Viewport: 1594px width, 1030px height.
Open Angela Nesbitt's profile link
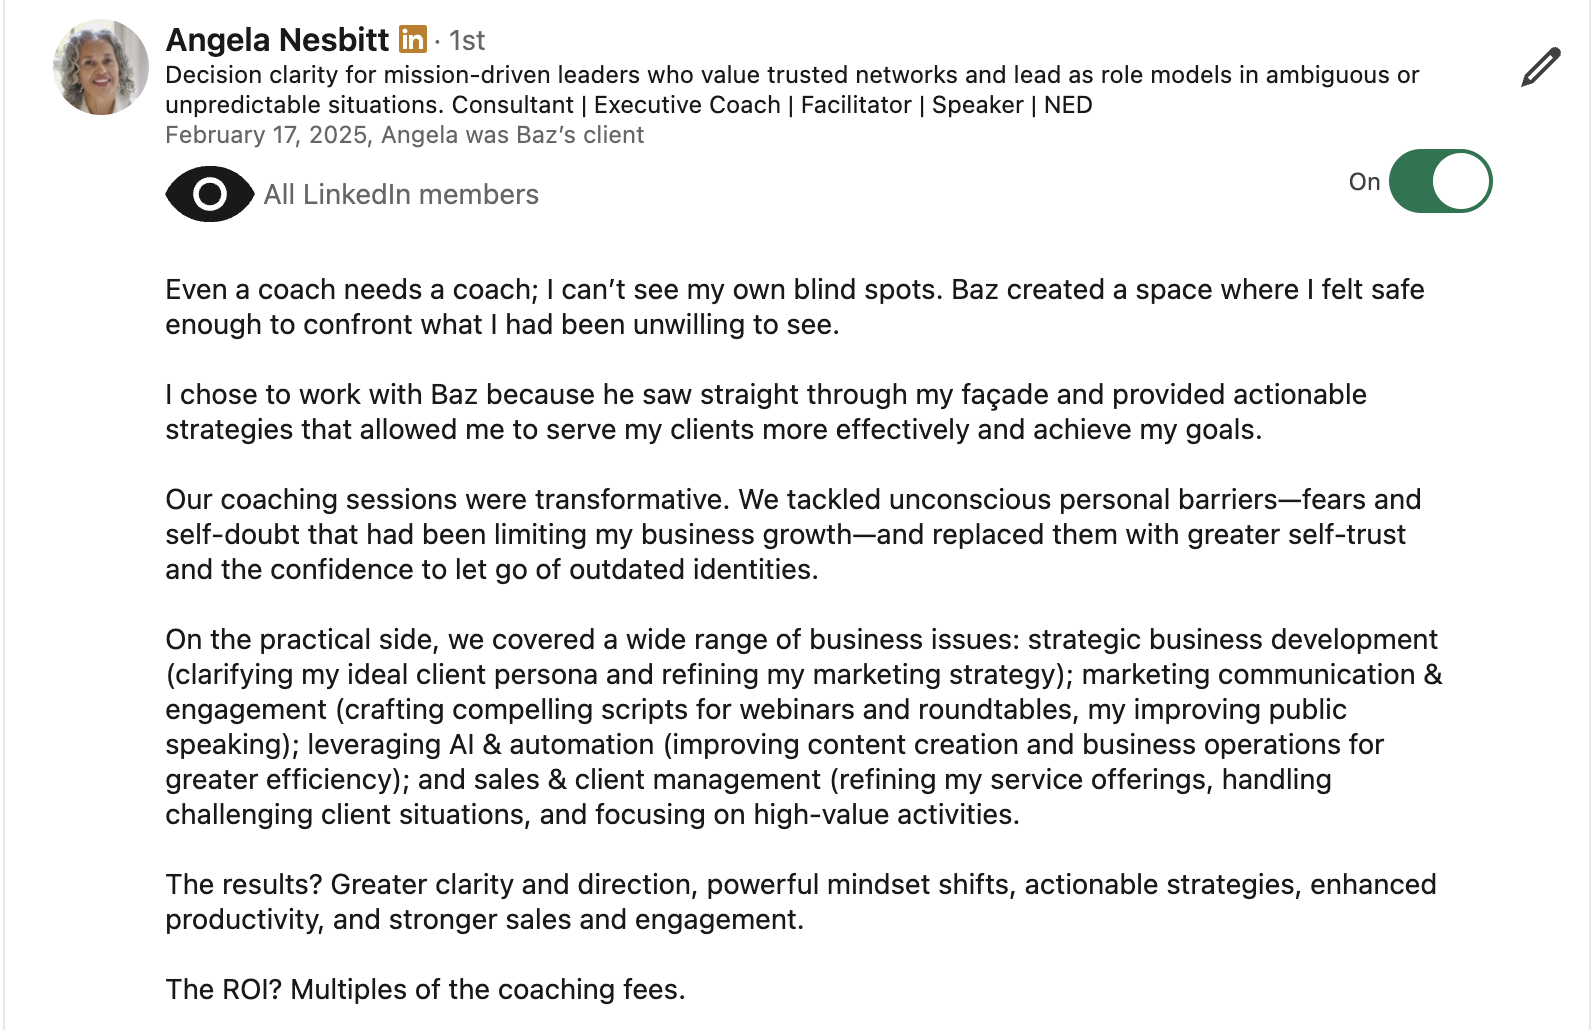pos(278,40)
